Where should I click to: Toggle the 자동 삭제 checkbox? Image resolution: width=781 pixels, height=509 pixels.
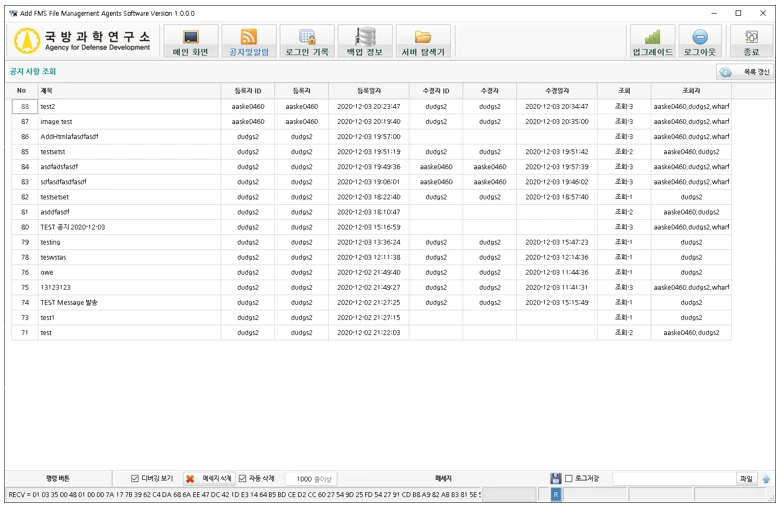[x=242, y=479]
